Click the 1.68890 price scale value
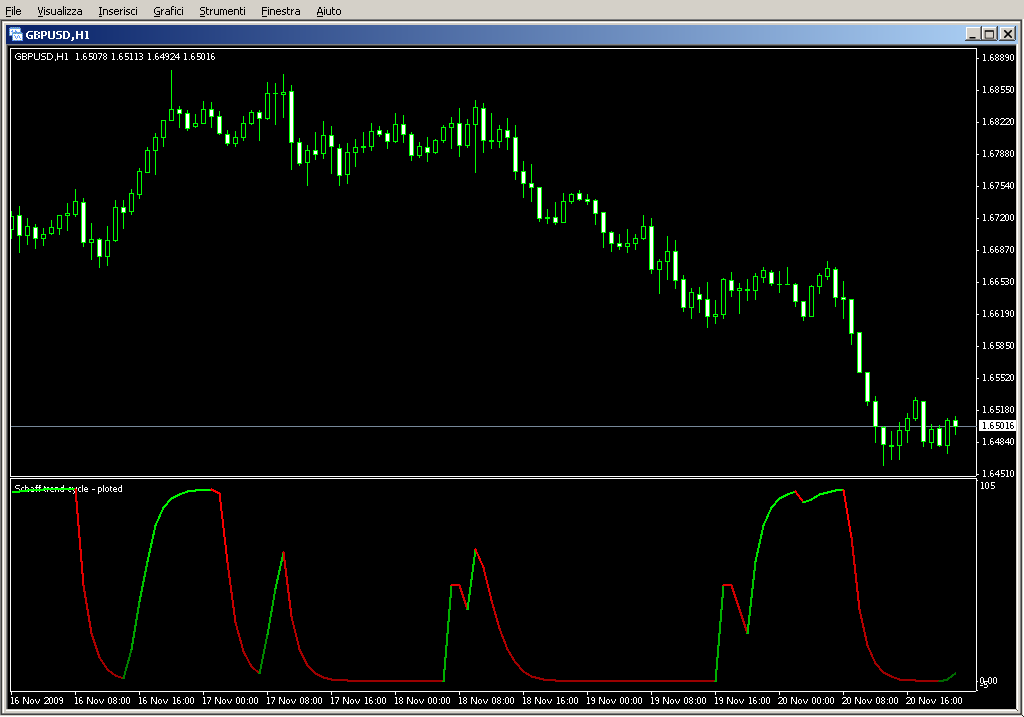Image resolution: width=1024 pixels, height=717 pixels. point(999,57)
